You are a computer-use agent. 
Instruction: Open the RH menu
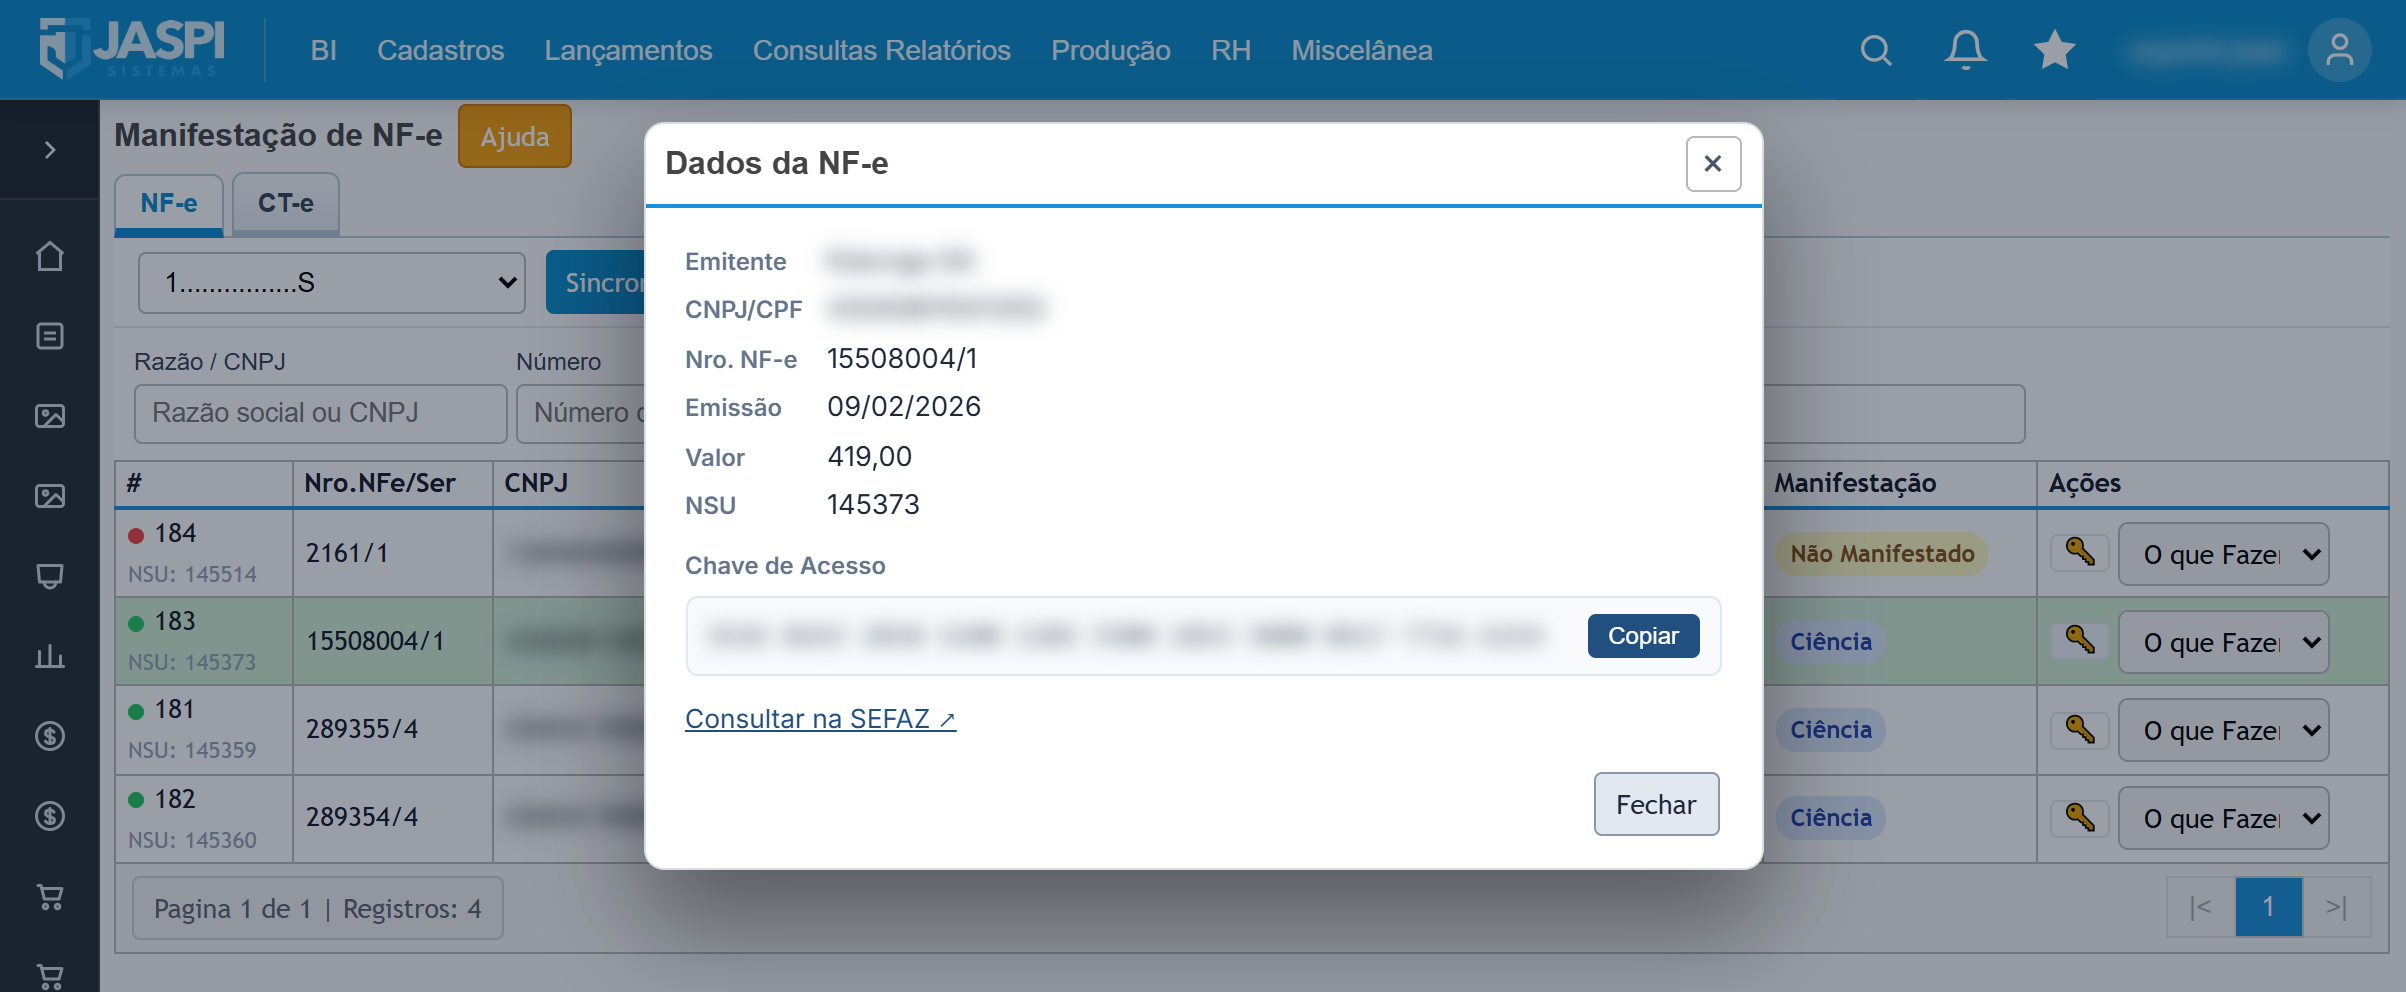coord(1231,50)
